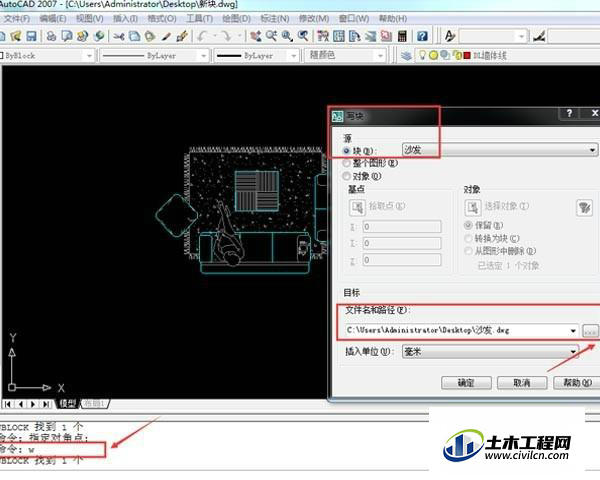Image resolution: width=600 pixels, height=480 pixels.
Task: Click the red layer color swatch
Action: coord(467,56)
